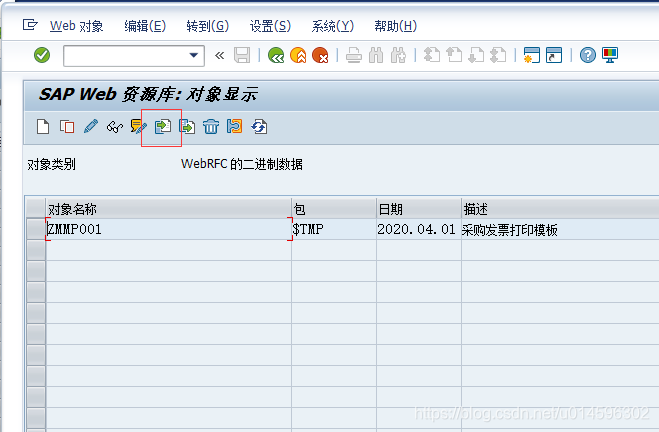
Task: Click the Create New Session icon
Action: point(532,55)
